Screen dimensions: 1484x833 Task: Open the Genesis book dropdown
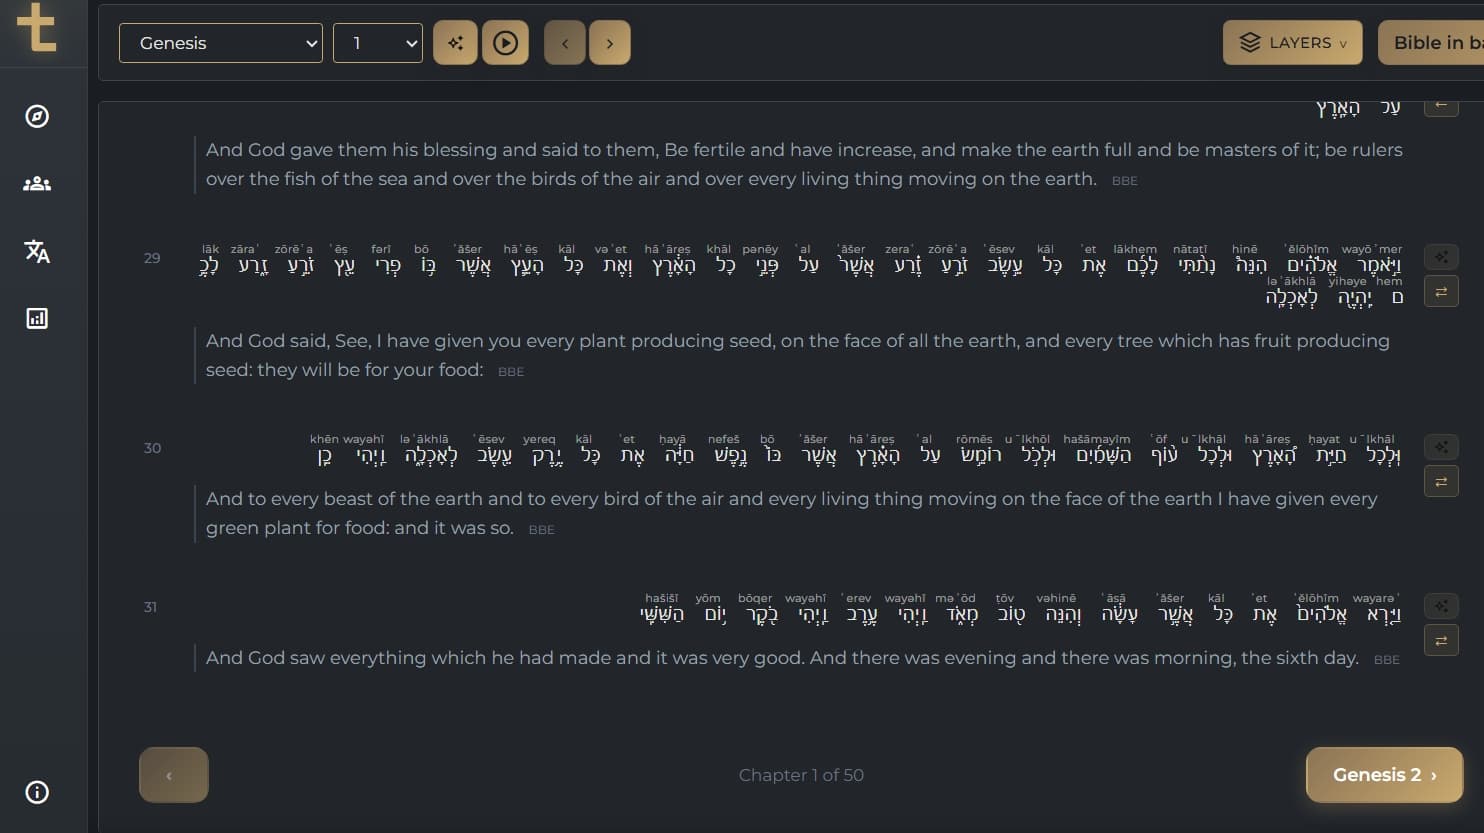point(220,43)
